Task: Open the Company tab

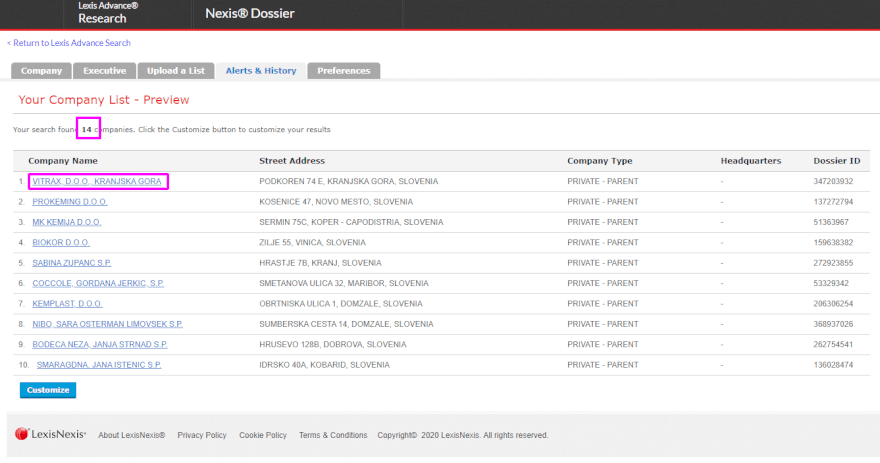Action: coord(42,71)
